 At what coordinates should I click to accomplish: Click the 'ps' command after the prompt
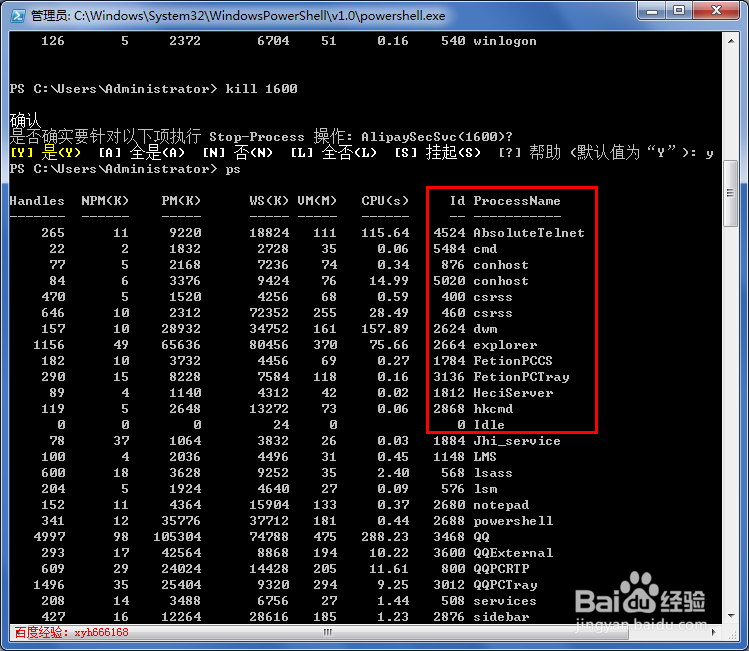click(x=233, y=169)
